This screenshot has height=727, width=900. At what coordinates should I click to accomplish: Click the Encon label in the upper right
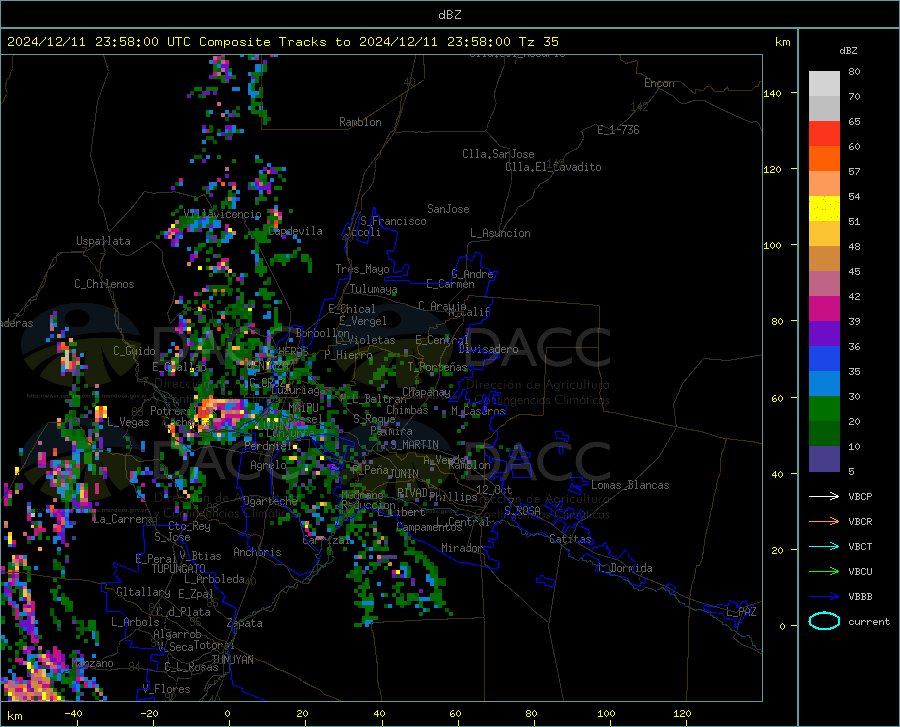(659, 83)
